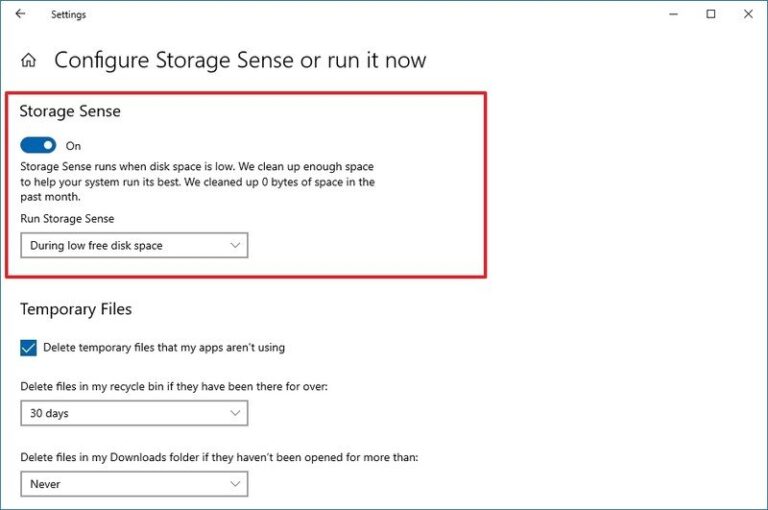The image size is (768, 510).
Task: Click chevron arrow on Run Storage Sense box
Action: [235, 245]
